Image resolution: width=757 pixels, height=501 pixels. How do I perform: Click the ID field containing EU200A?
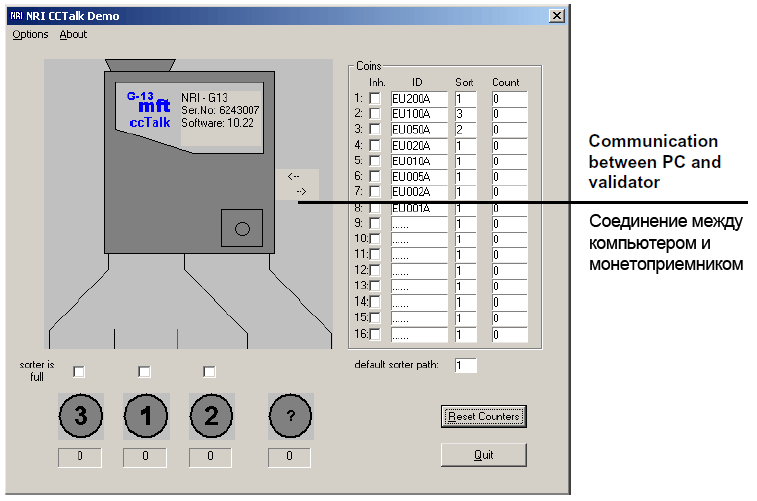[419, 99]
